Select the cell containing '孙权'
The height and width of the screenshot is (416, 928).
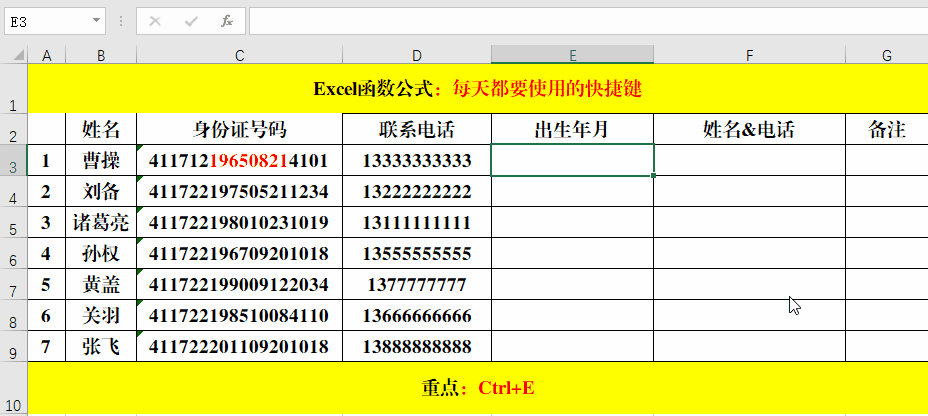click(101, 253)
